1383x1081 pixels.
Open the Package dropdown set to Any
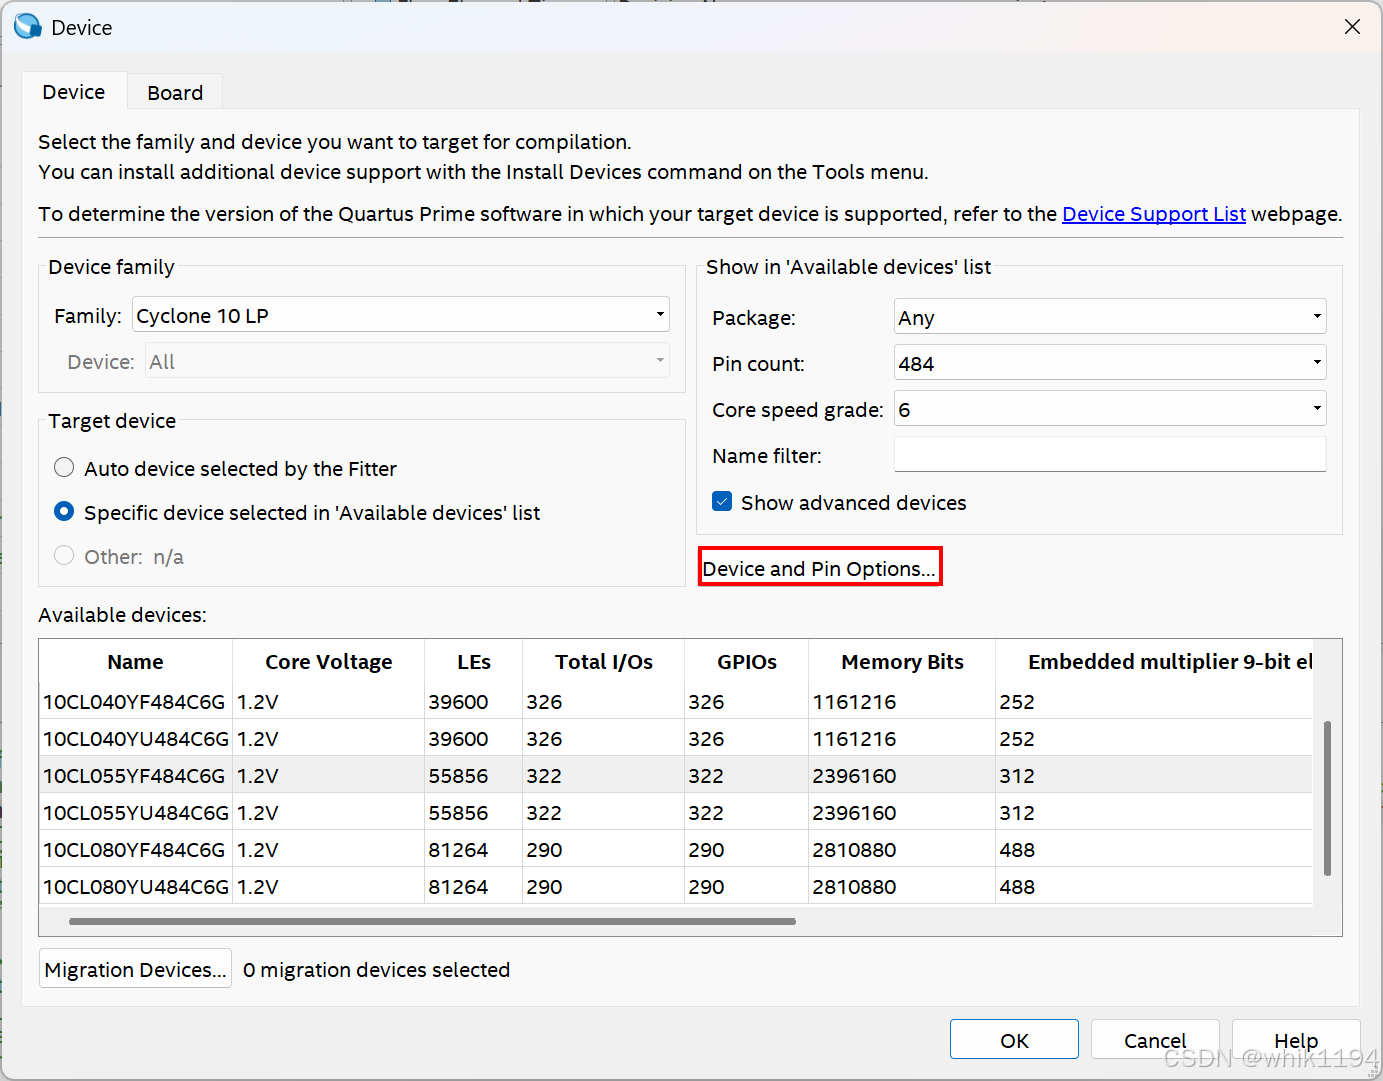1110,317
